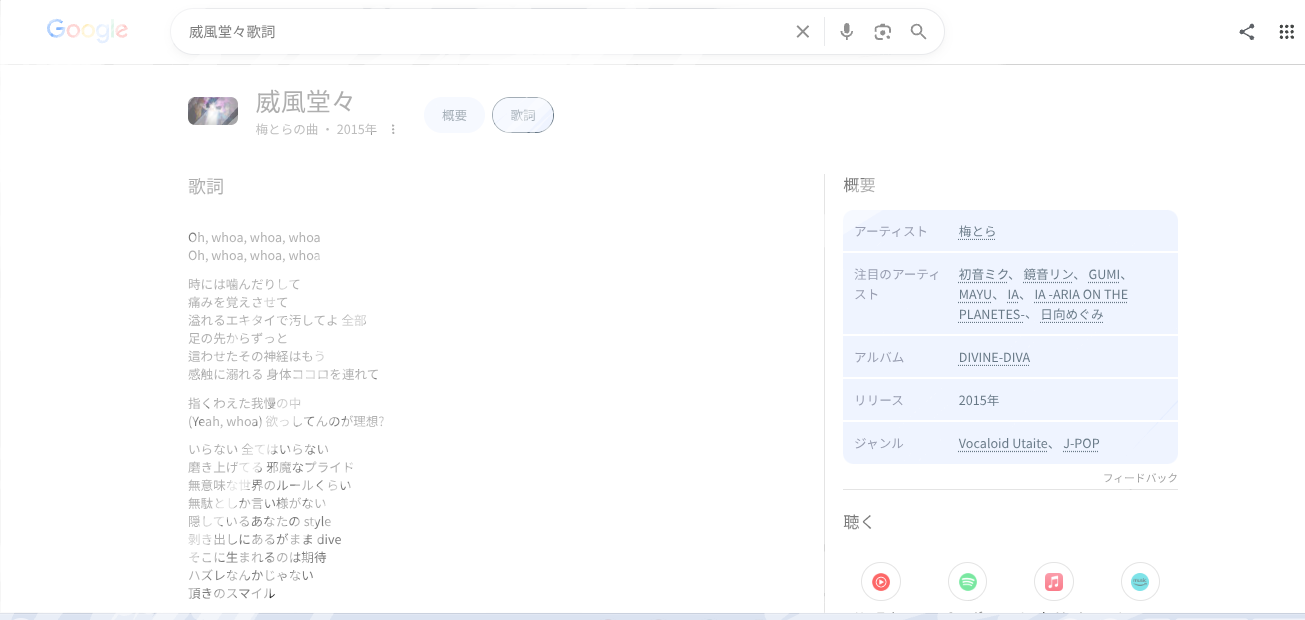Listen on Apple Music icon
1305x620 pixels.
point(1053,581)
